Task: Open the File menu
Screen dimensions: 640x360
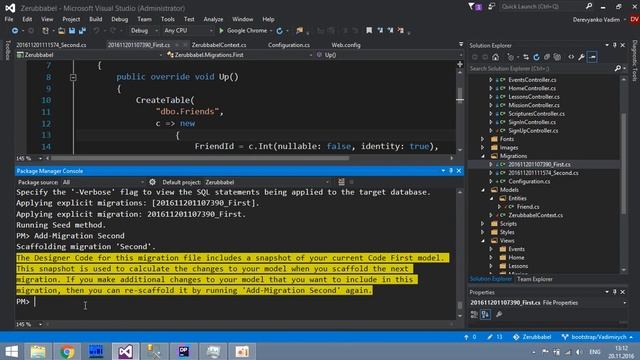Action: (x=9, y=19)
